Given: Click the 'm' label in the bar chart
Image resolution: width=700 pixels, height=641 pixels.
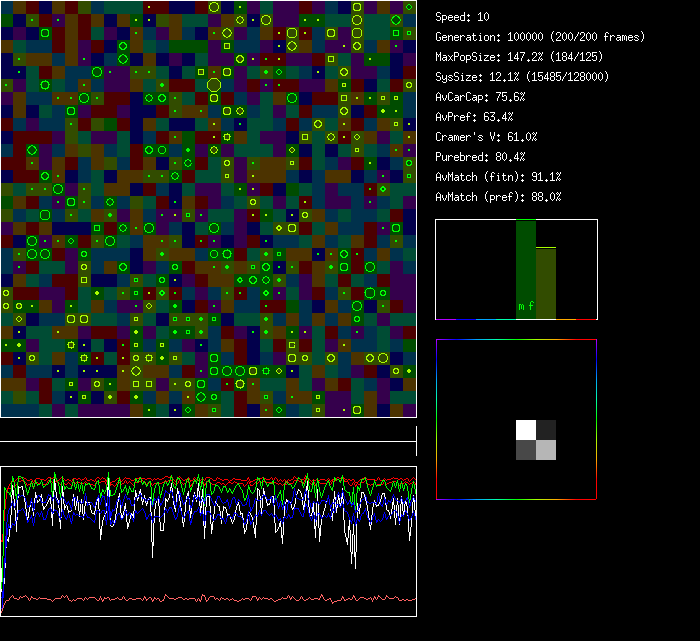Looking at the screenshot, I should tap(521, 306).
